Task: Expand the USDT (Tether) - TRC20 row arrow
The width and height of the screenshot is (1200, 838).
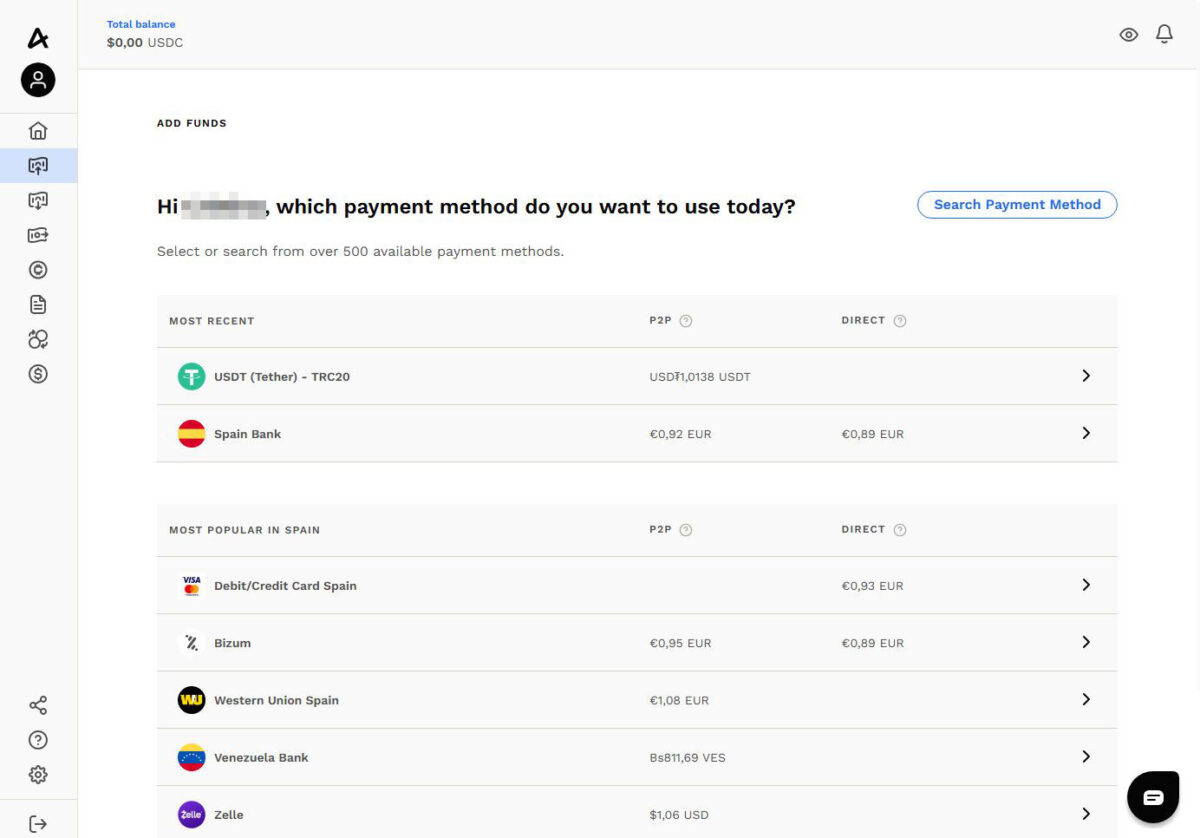Action: point(1086,376)
